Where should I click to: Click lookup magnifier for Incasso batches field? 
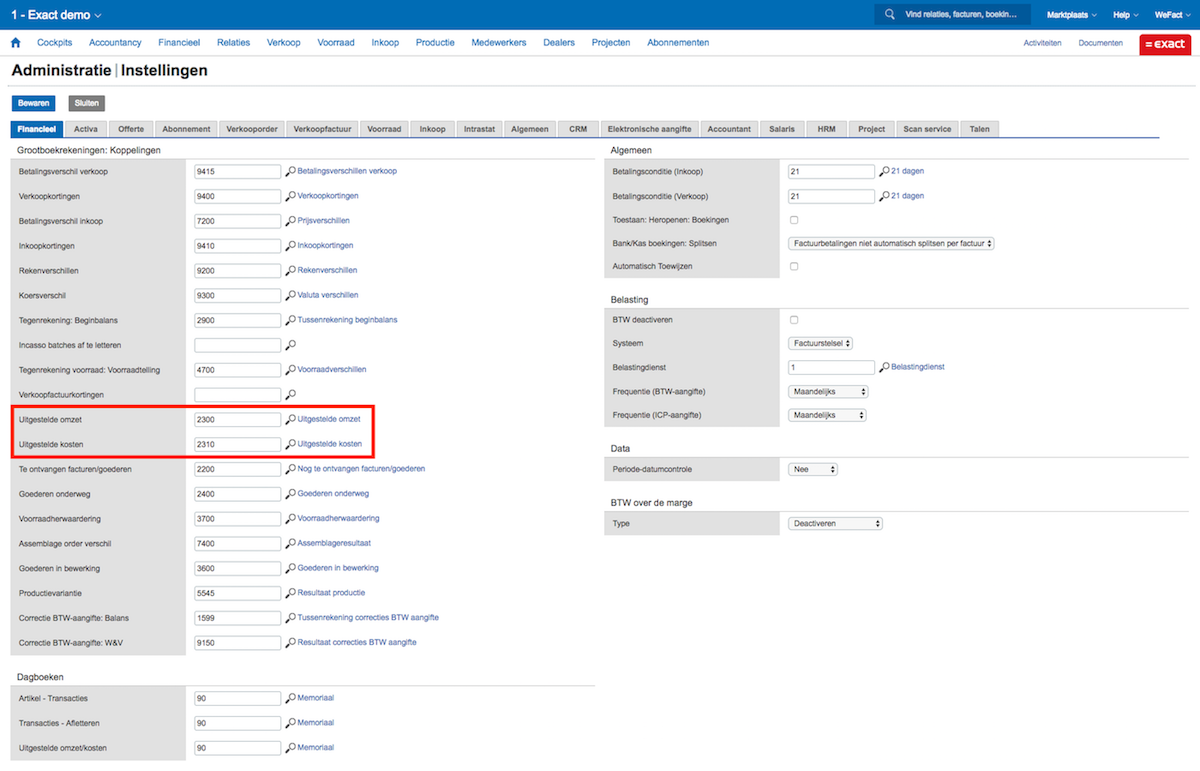coord(291,345)
